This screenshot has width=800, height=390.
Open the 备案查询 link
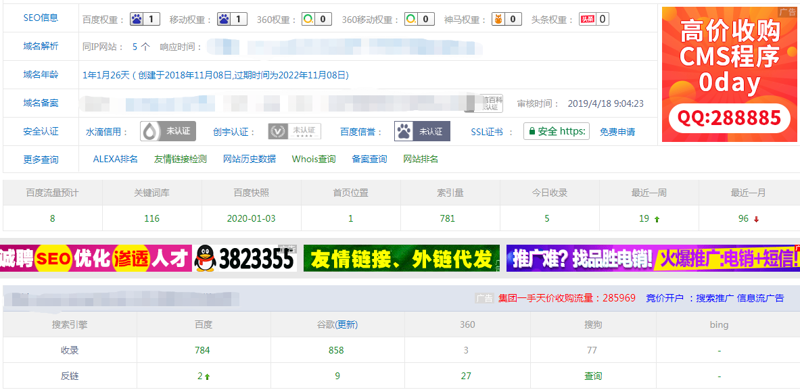(369, 159)
